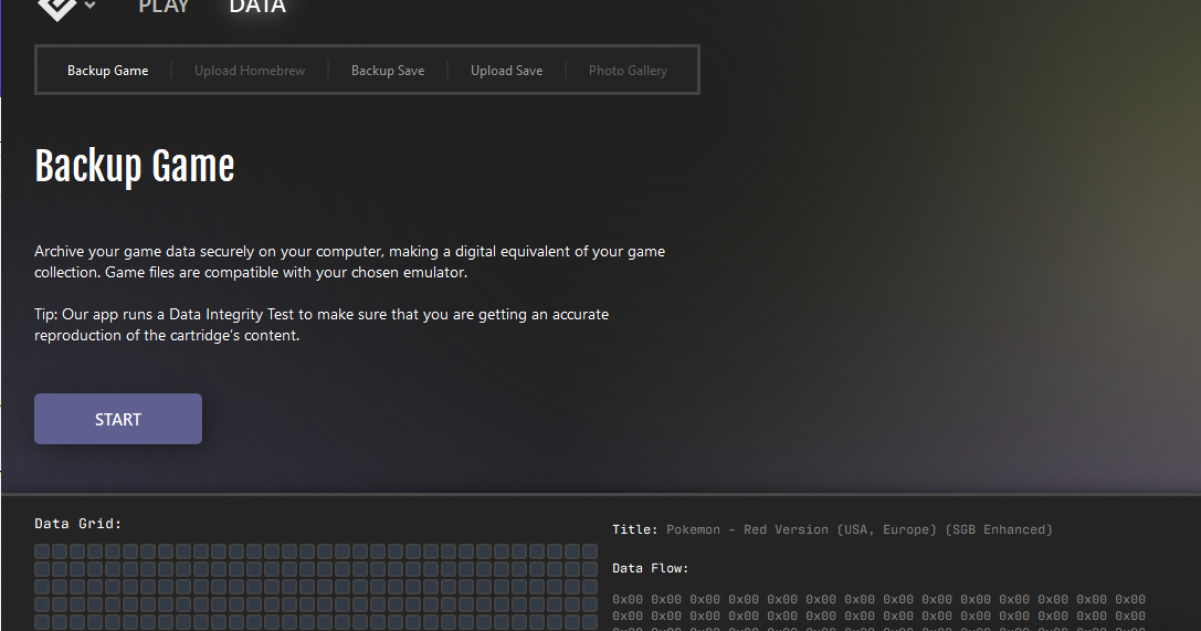Expand the chevron dropdown beside the logo
Screen dimensions: 1201x631
tap(91, 6)
